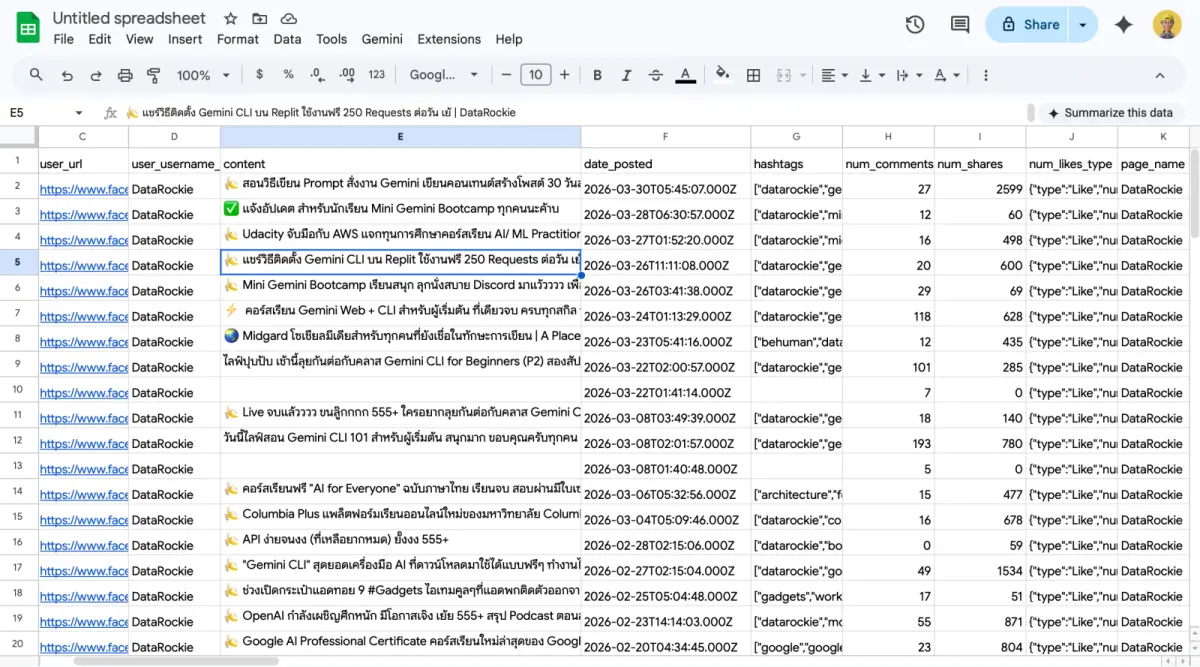The image size is (1200, 667).
Task: Select the Paint format tool
Action: (x=154, y=74)
